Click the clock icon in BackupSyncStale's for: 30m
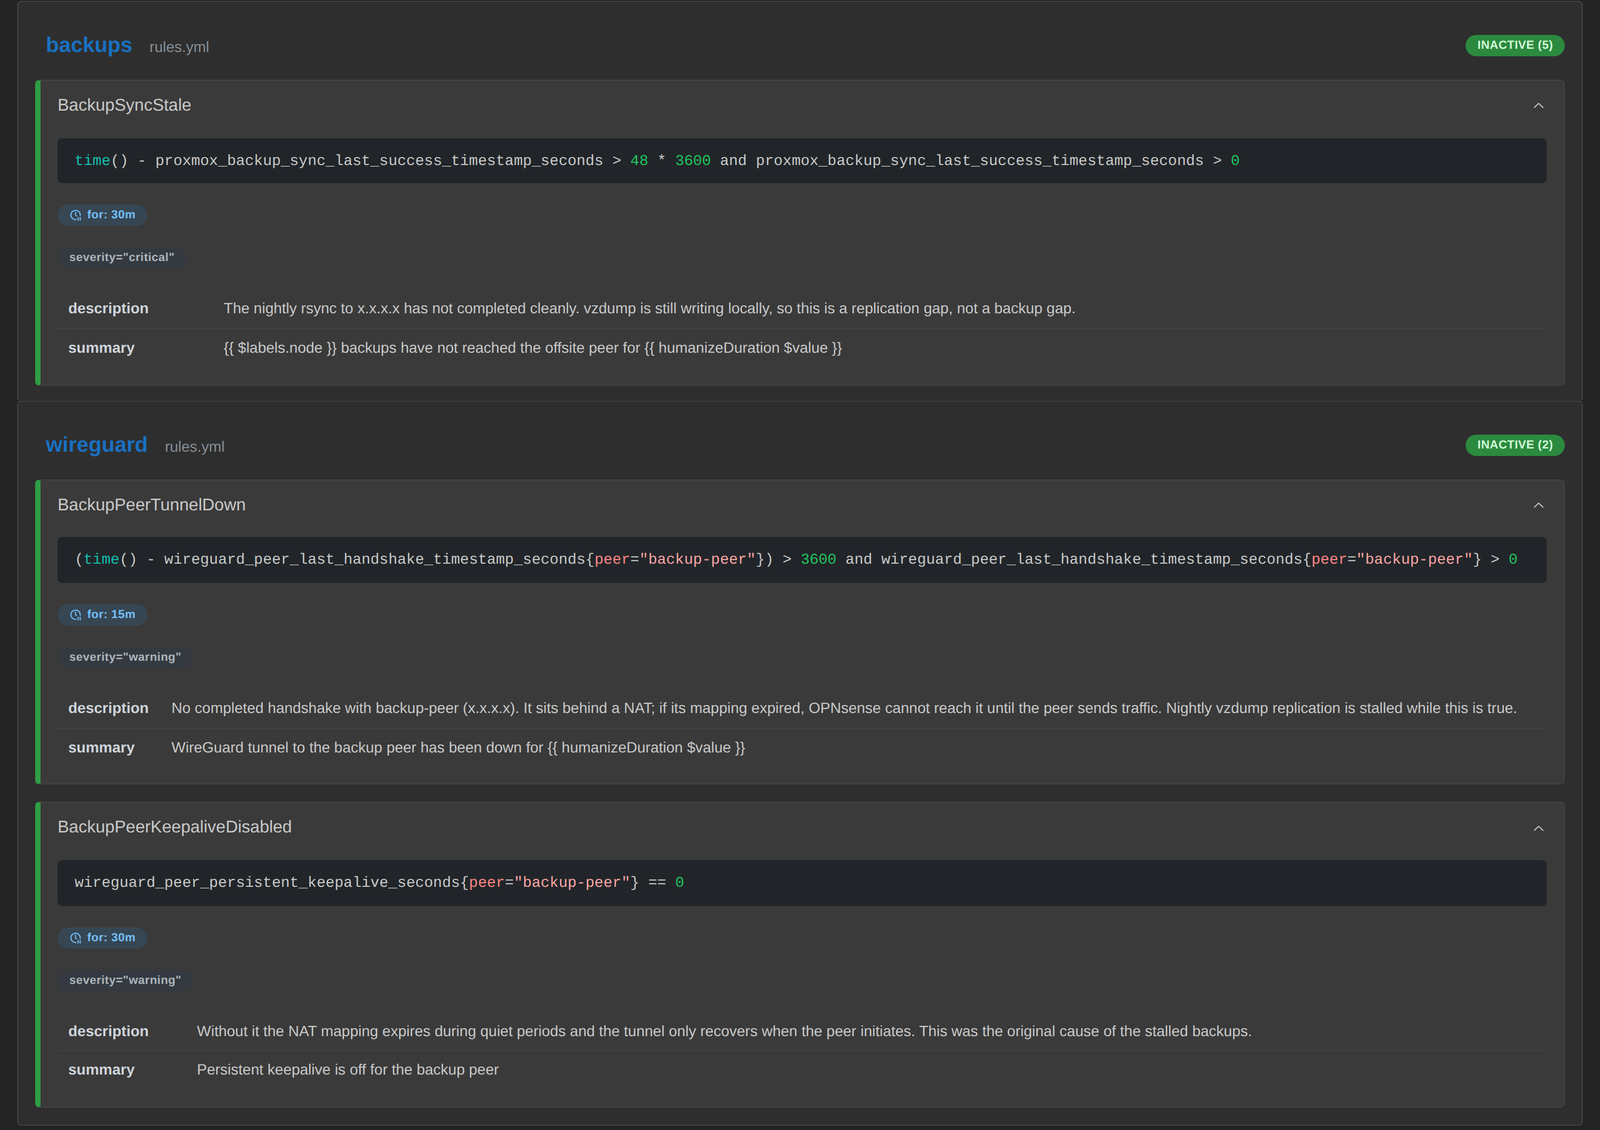 tap(76, 215)
